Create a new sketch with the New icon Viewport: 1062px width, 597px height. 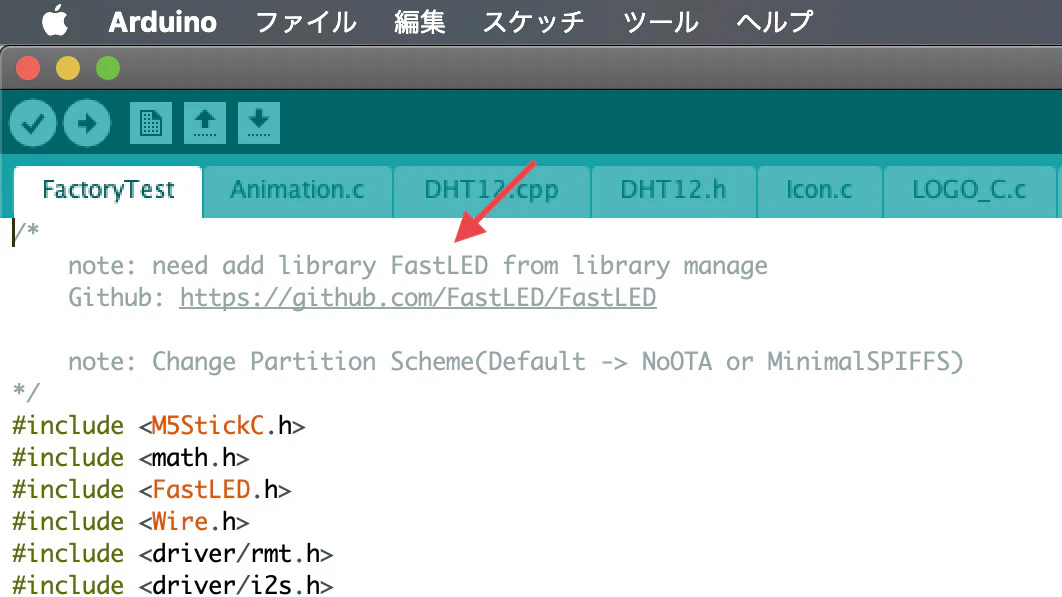[150, 123]
